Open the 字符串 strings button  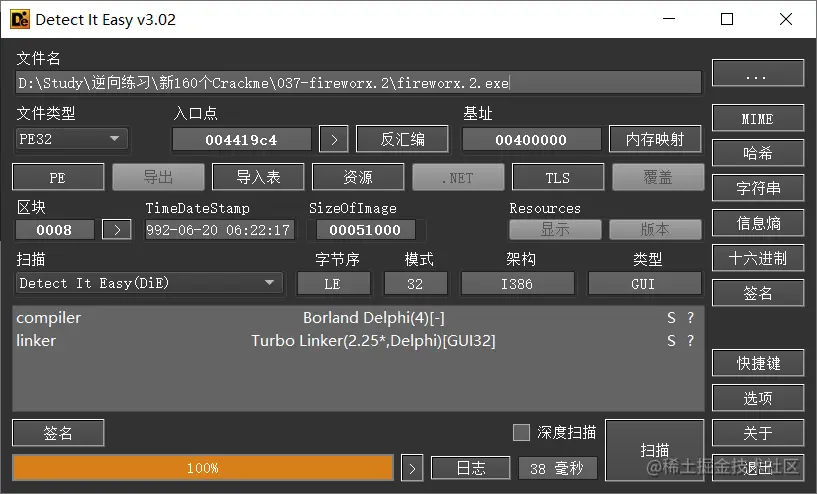(758, 188)
